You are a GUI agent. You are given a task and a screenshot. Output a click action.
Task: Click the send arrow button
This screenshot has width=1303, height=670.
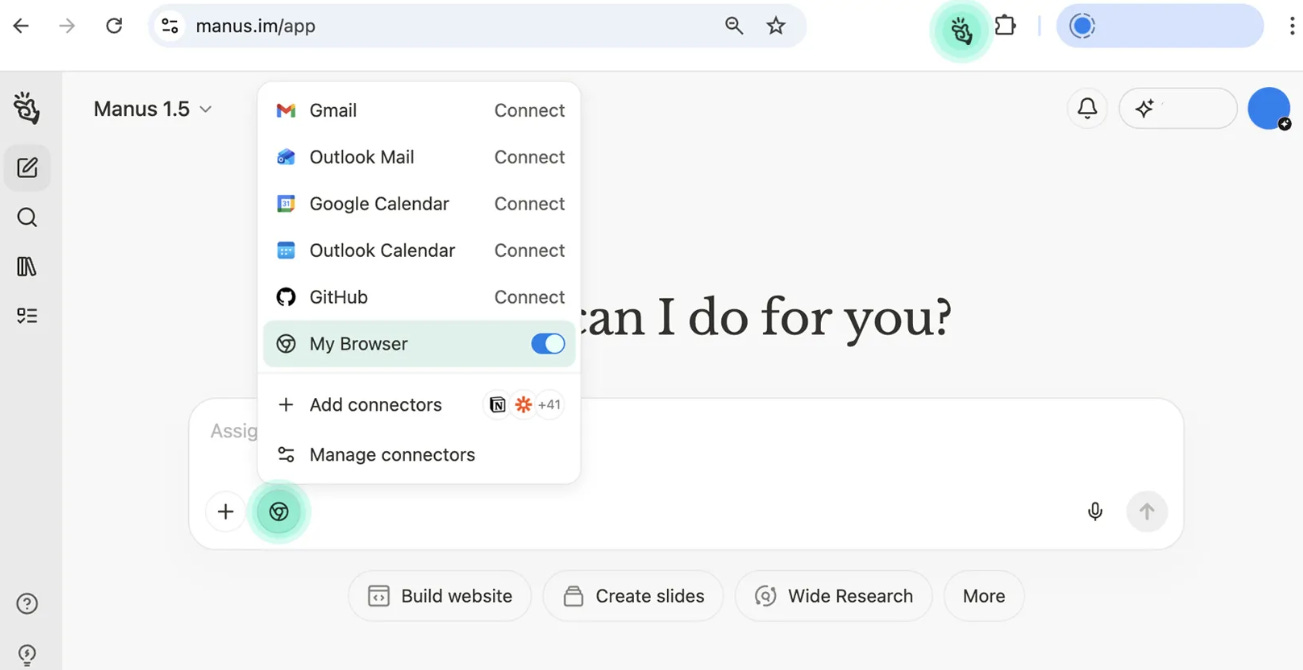pyautogui.click(x=1147, y=512)
